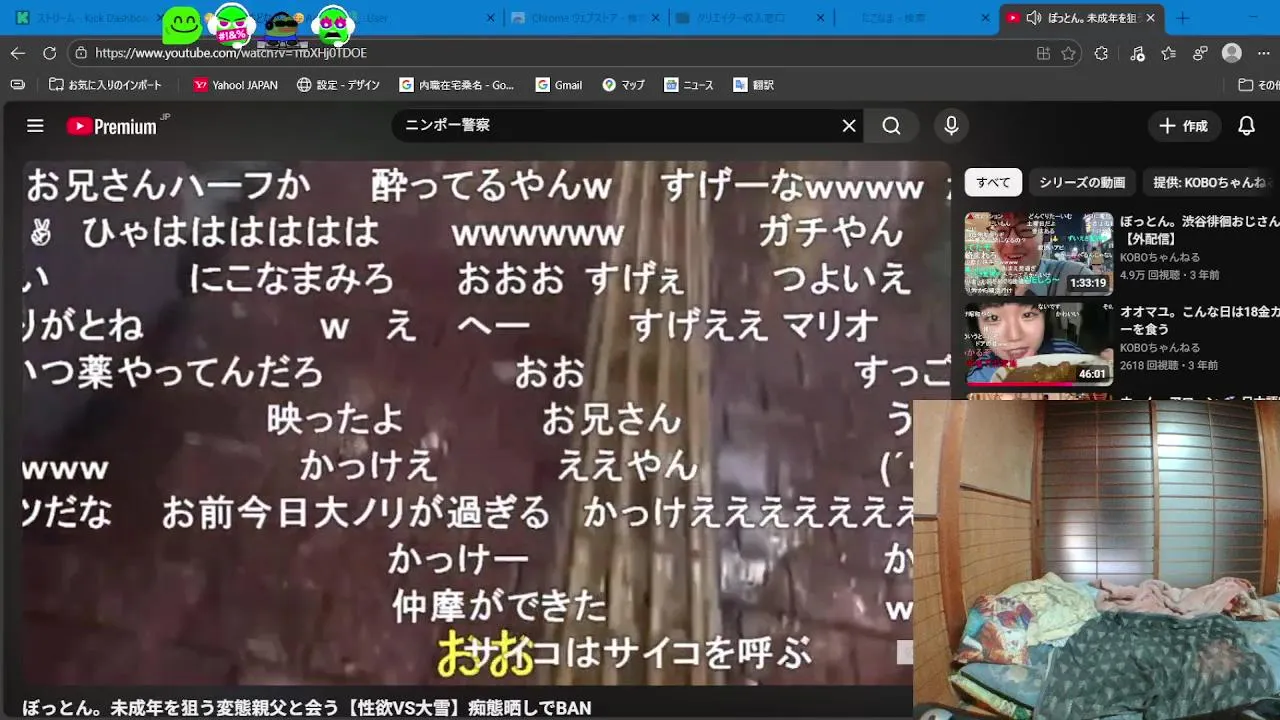
Task: Close the クリエイター収入窓口 tab
Action: [x=820, y=18]
